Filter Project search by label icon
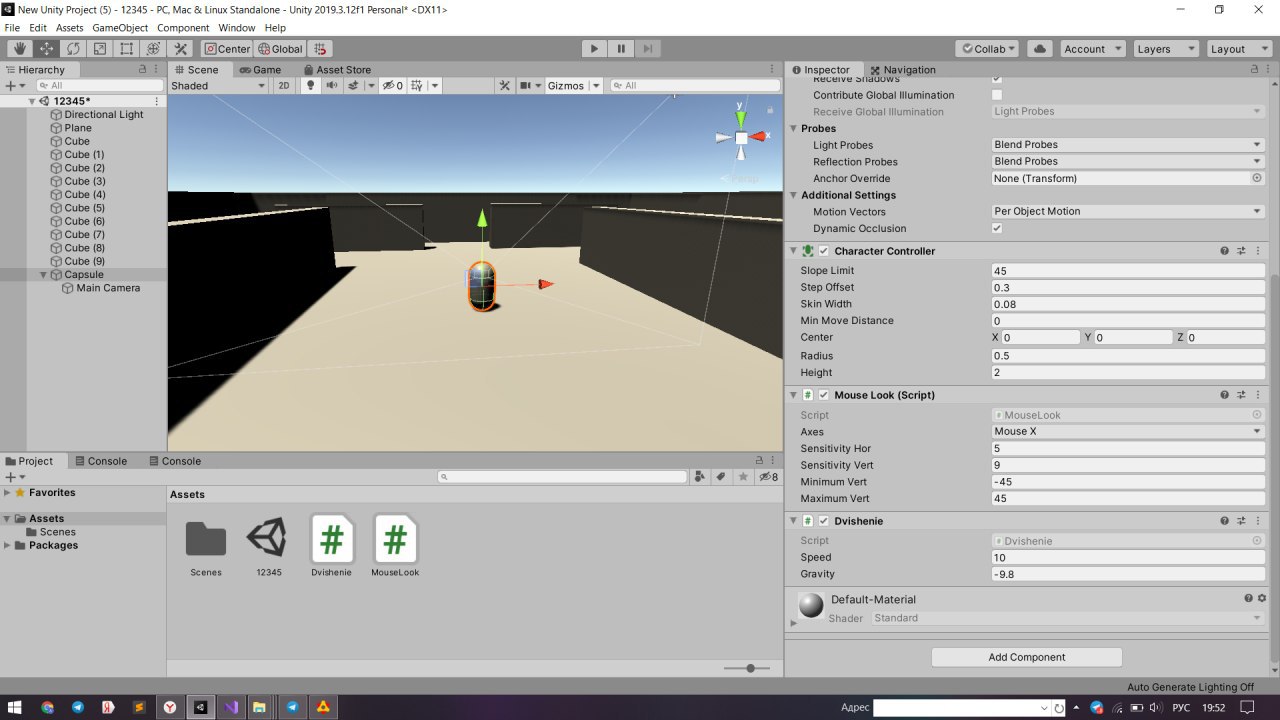 [x=721, y=477]
